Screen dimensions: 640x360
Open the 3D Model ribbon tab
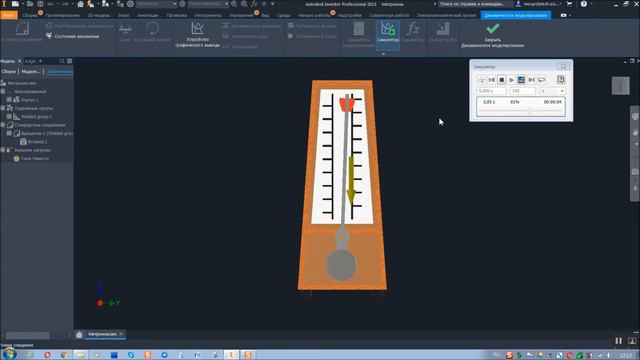pos(99,15)
